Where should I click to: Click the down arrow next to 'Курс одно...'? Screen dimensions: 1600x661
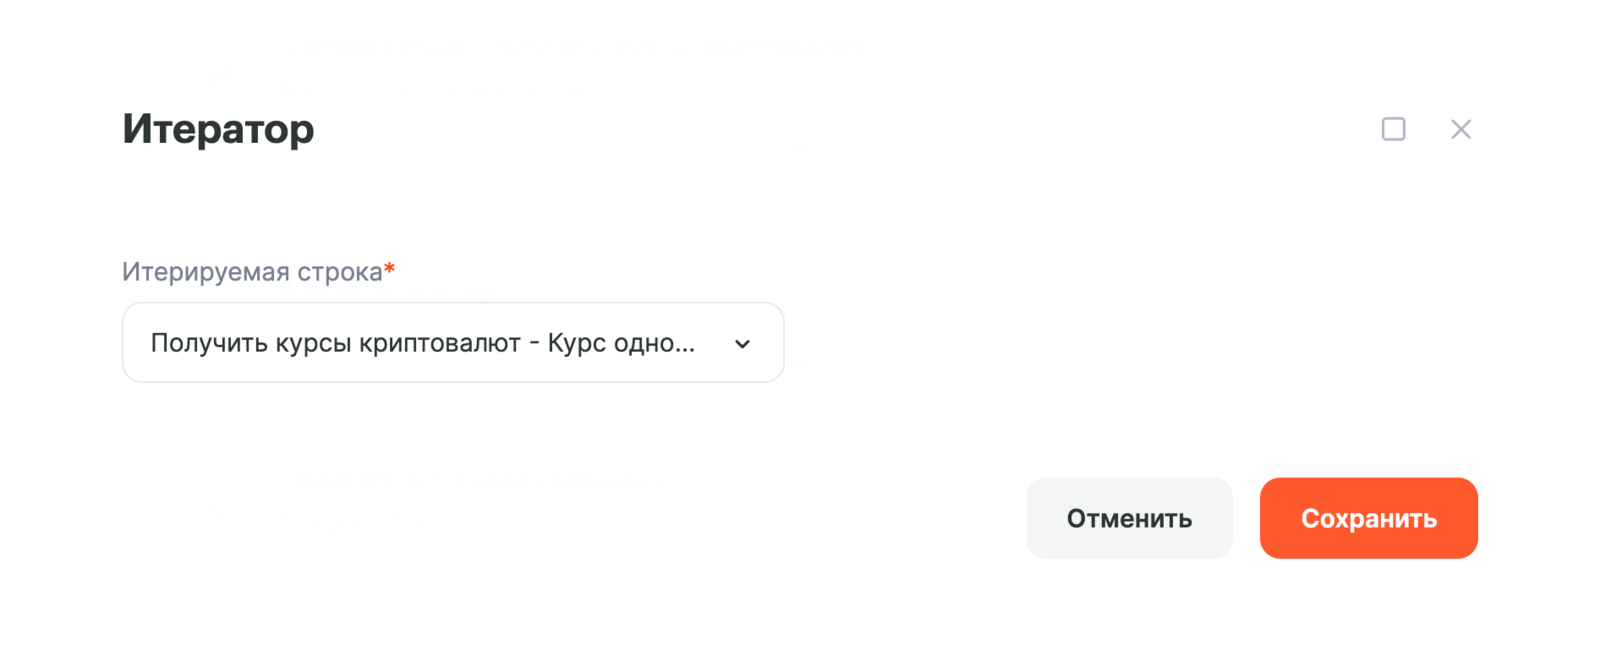point(742,343)
